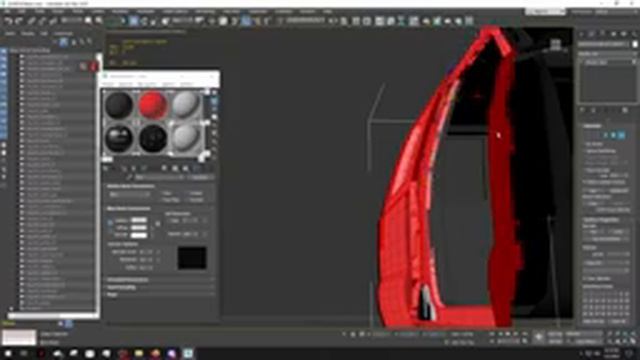640x360 pixels.
Task: Open the Ambient color swatch
Action: [x=139, y=220]
